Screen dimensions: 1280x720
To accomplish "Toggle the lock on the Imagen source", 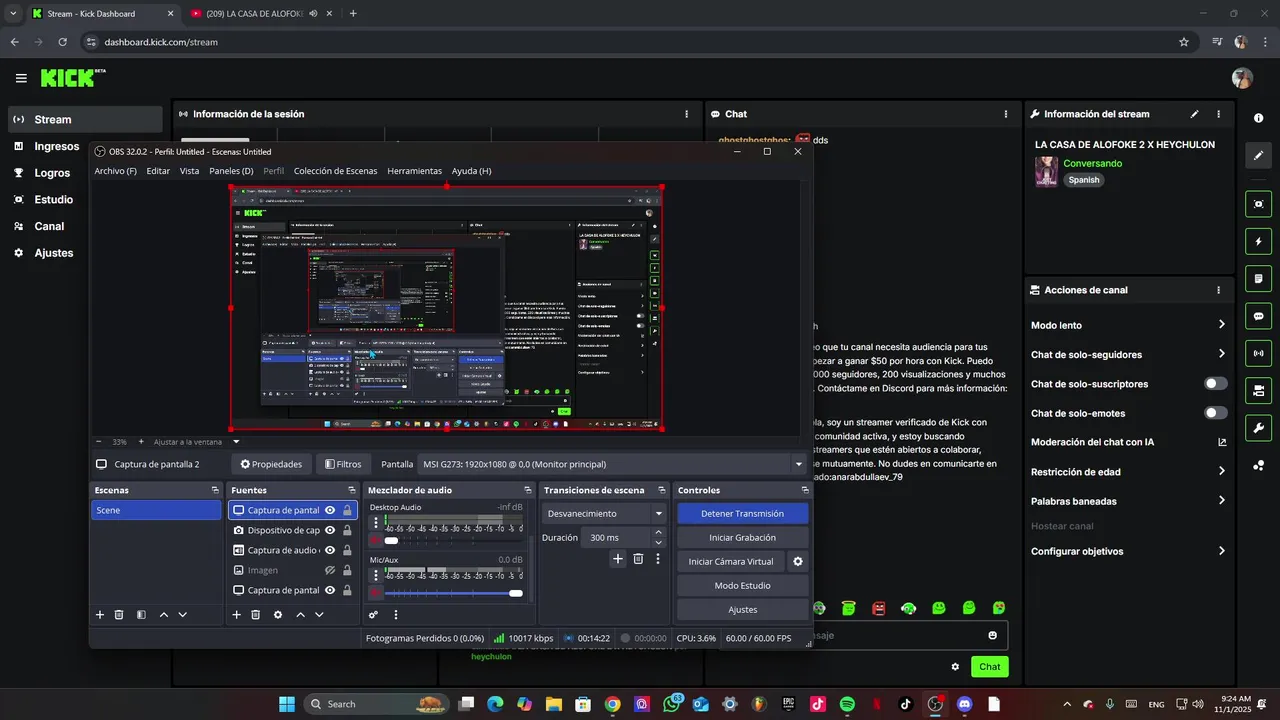I will point(347,570).
